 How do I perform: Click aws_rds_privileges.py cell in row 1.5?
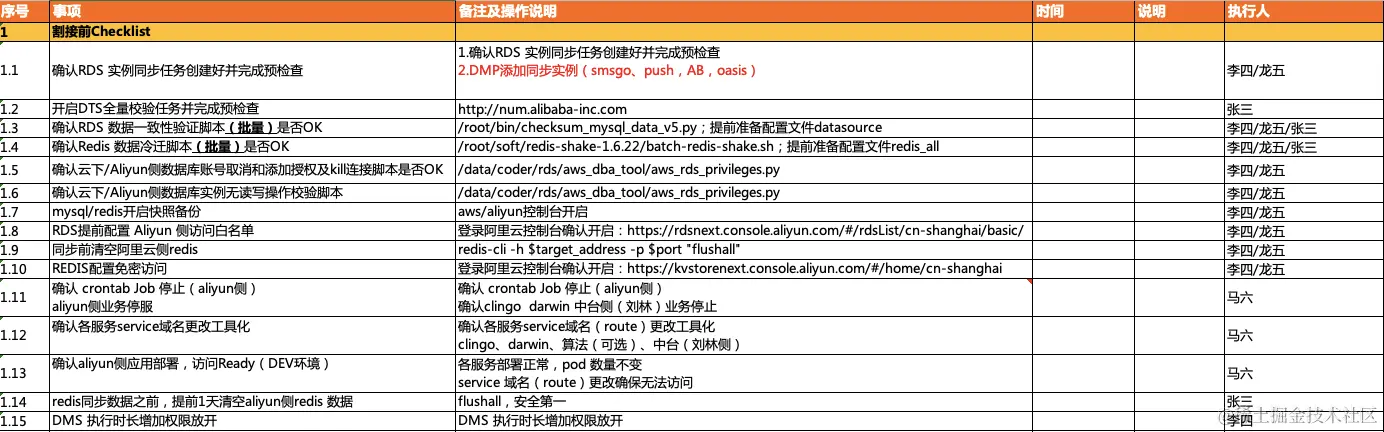pyautogui.click(x=743, y=170)
